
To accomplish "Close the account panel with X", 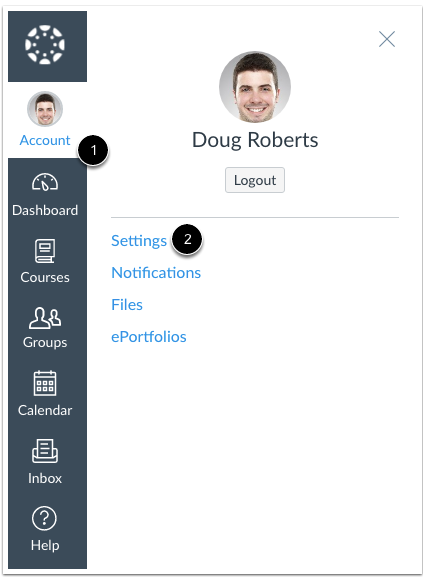I will pos(387,39).
